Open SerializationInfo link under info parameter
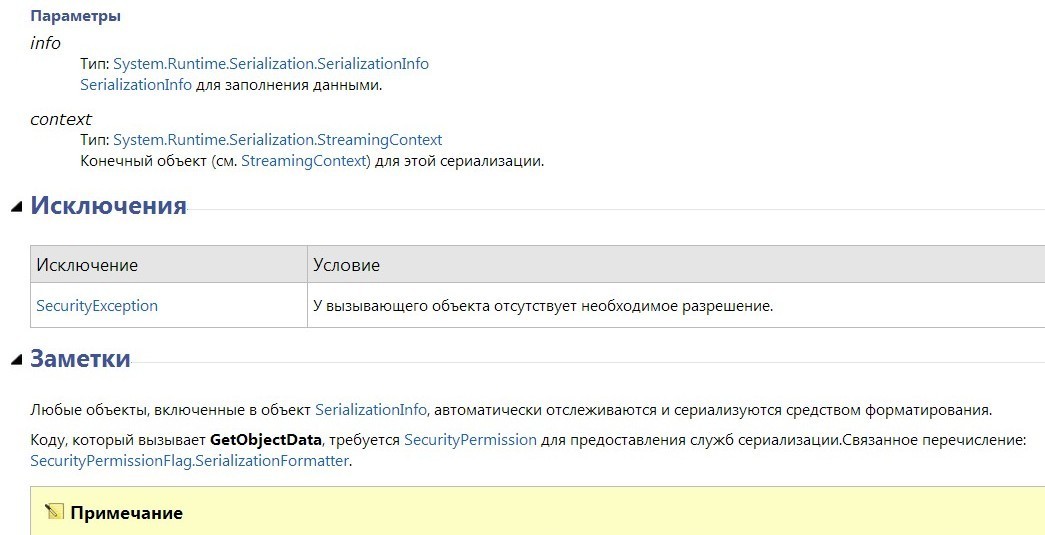The width and height of the screenshot is (1045, 535). (136, 85)
